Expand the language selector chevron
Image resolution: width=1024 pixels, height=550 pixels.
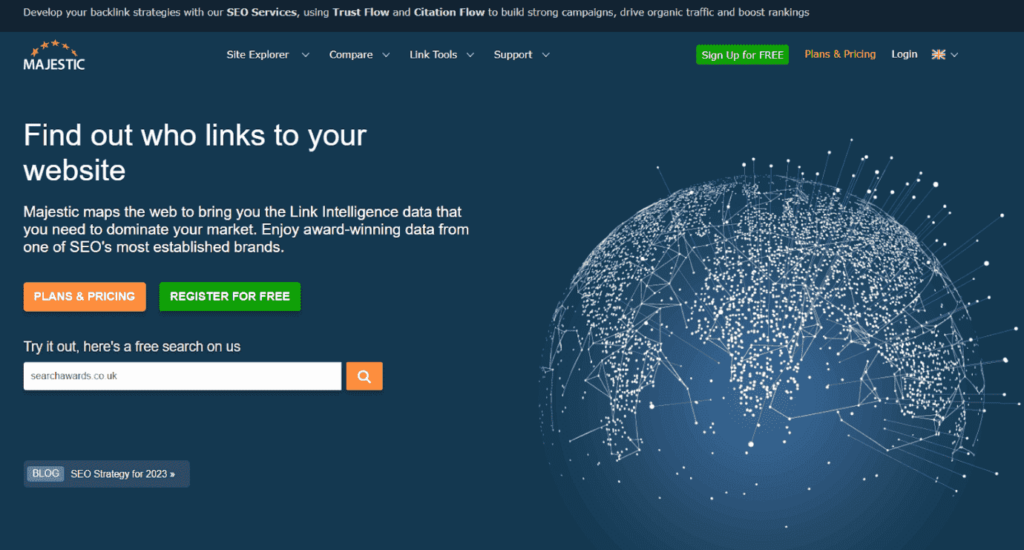tap(955, 55)
